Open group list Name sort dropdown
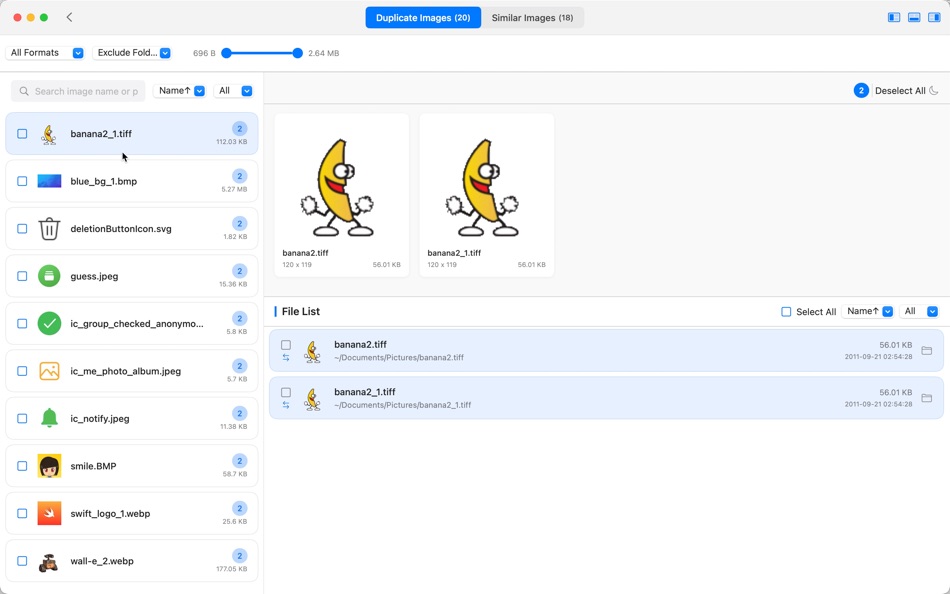Image resolution: width=950 pixels, height=594 pixels. (179, 91)
